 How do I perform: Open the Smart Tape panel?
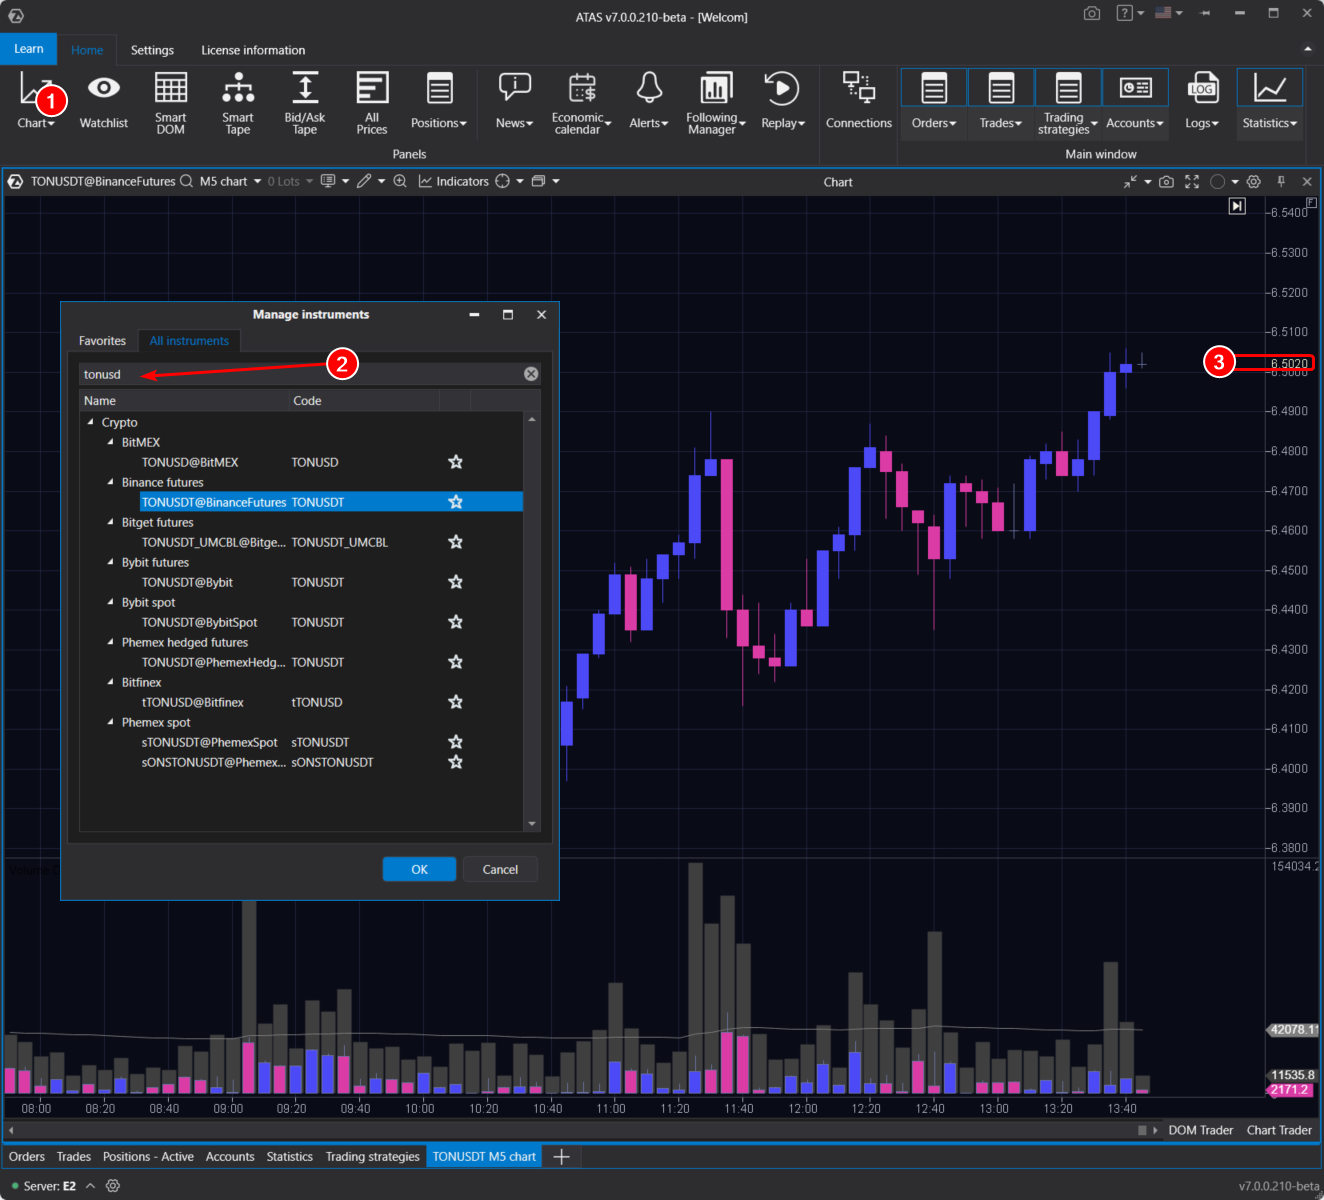tap(238, 102)
